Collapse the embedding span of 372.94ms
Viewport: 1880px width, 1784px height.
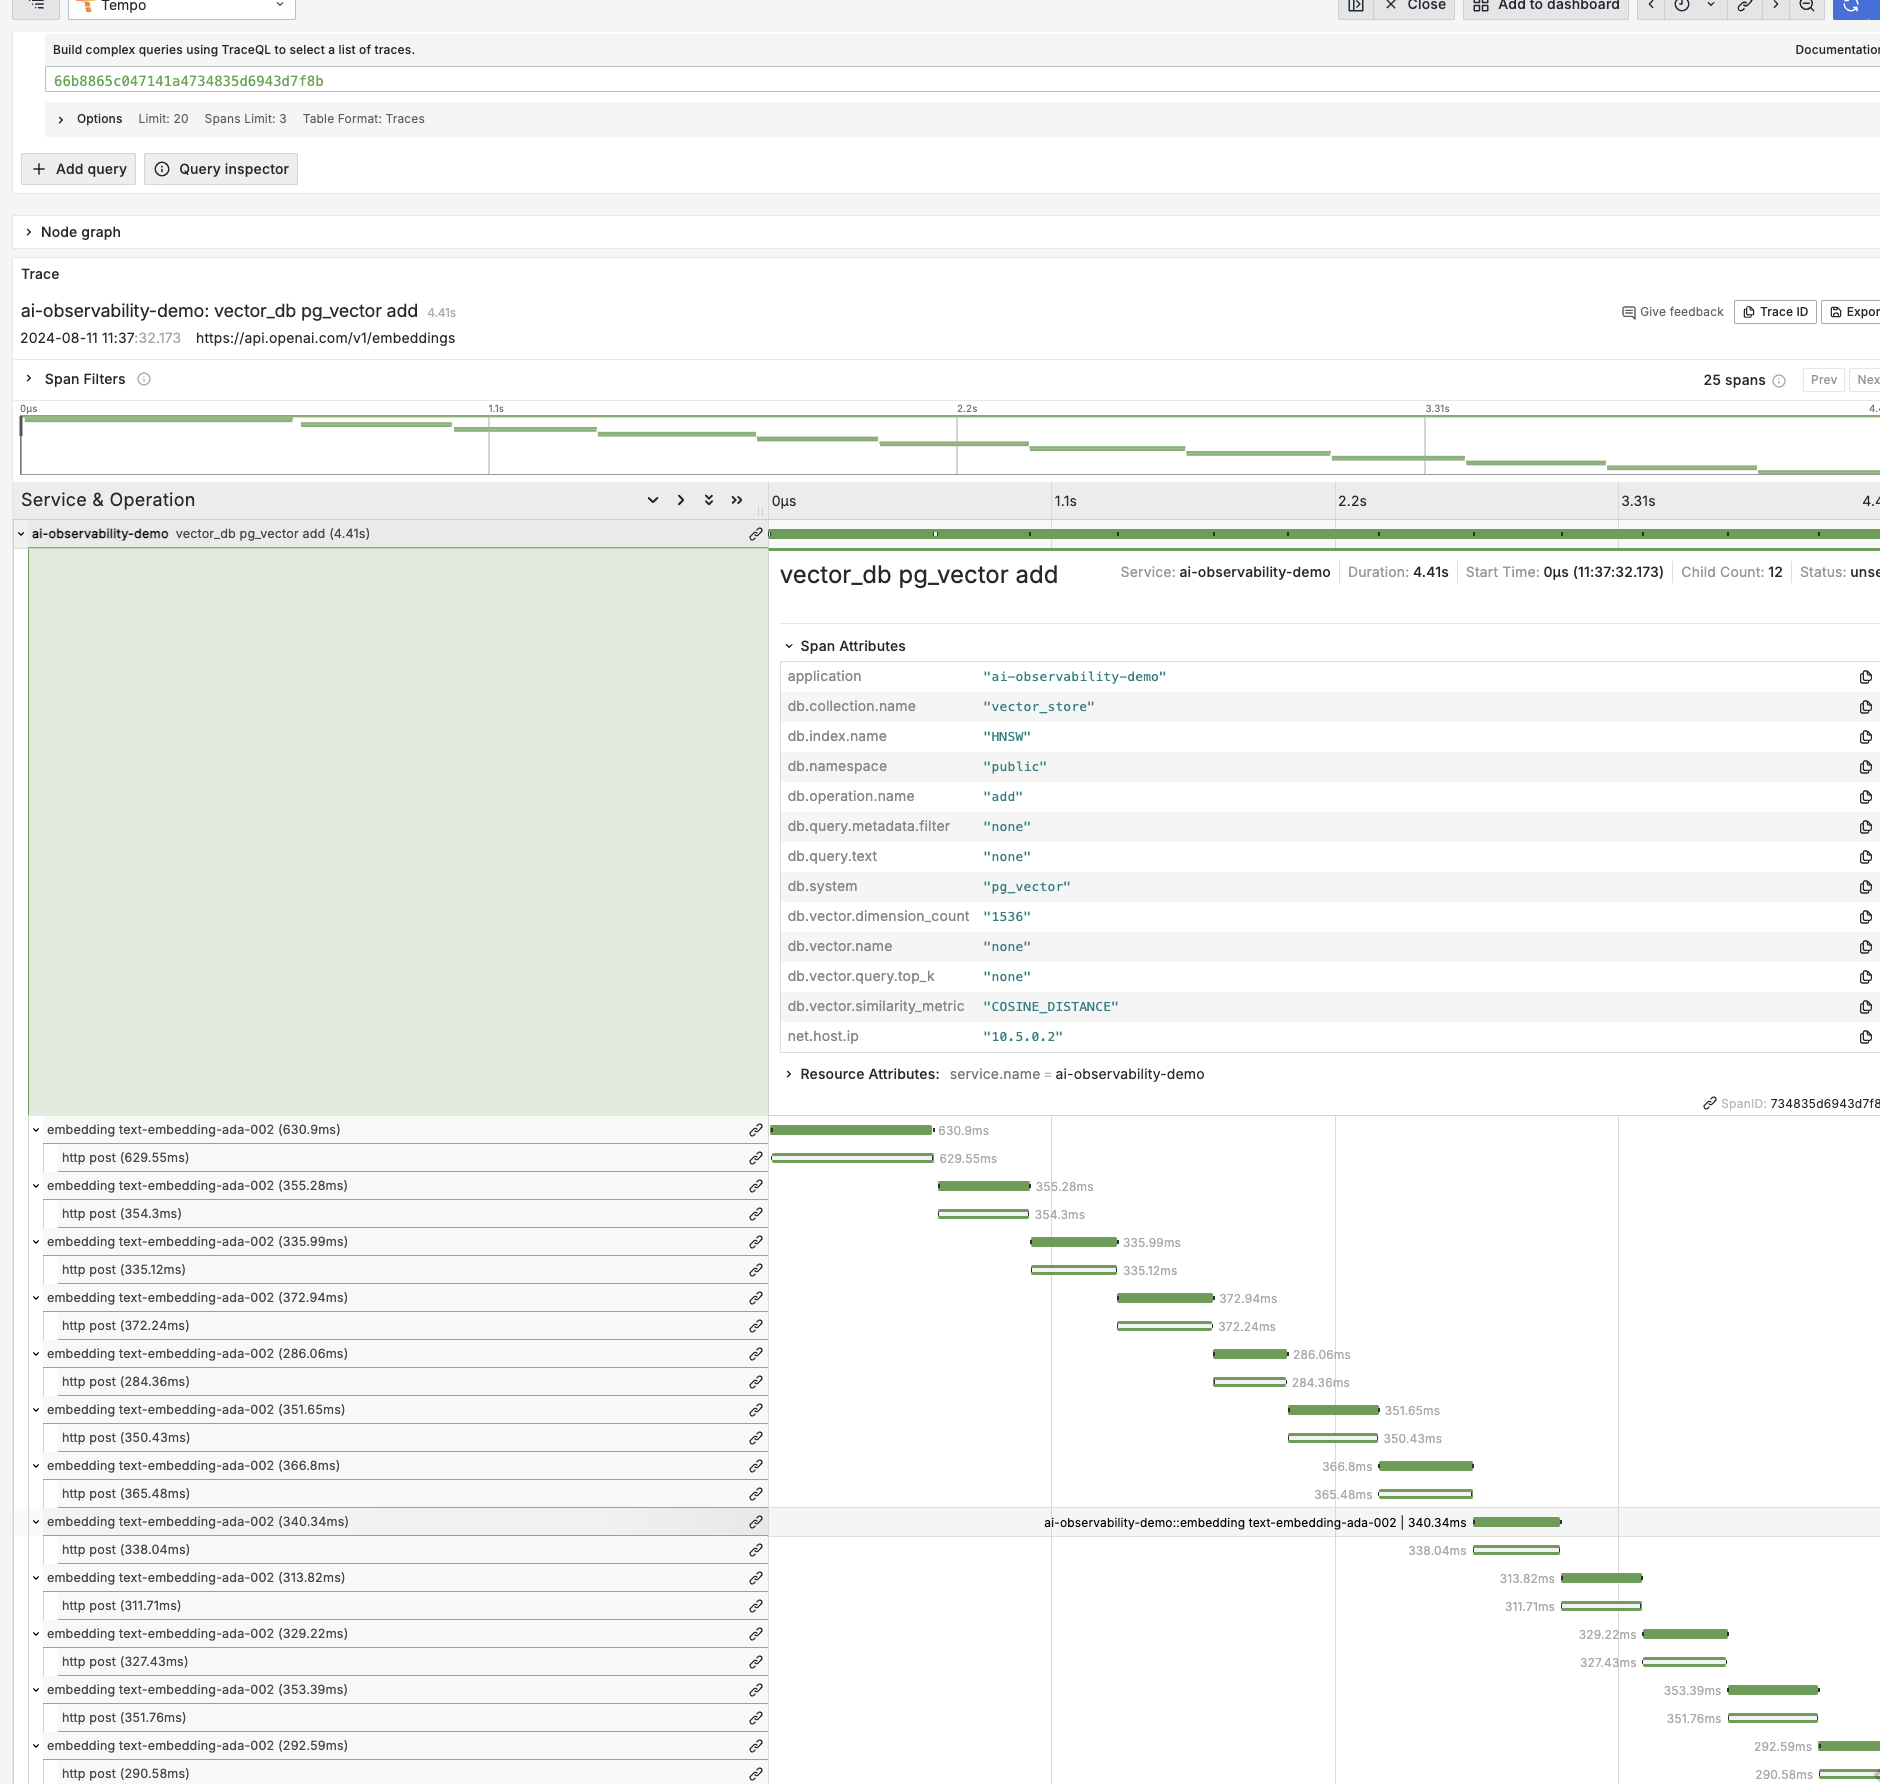[x=37, y=1298]
